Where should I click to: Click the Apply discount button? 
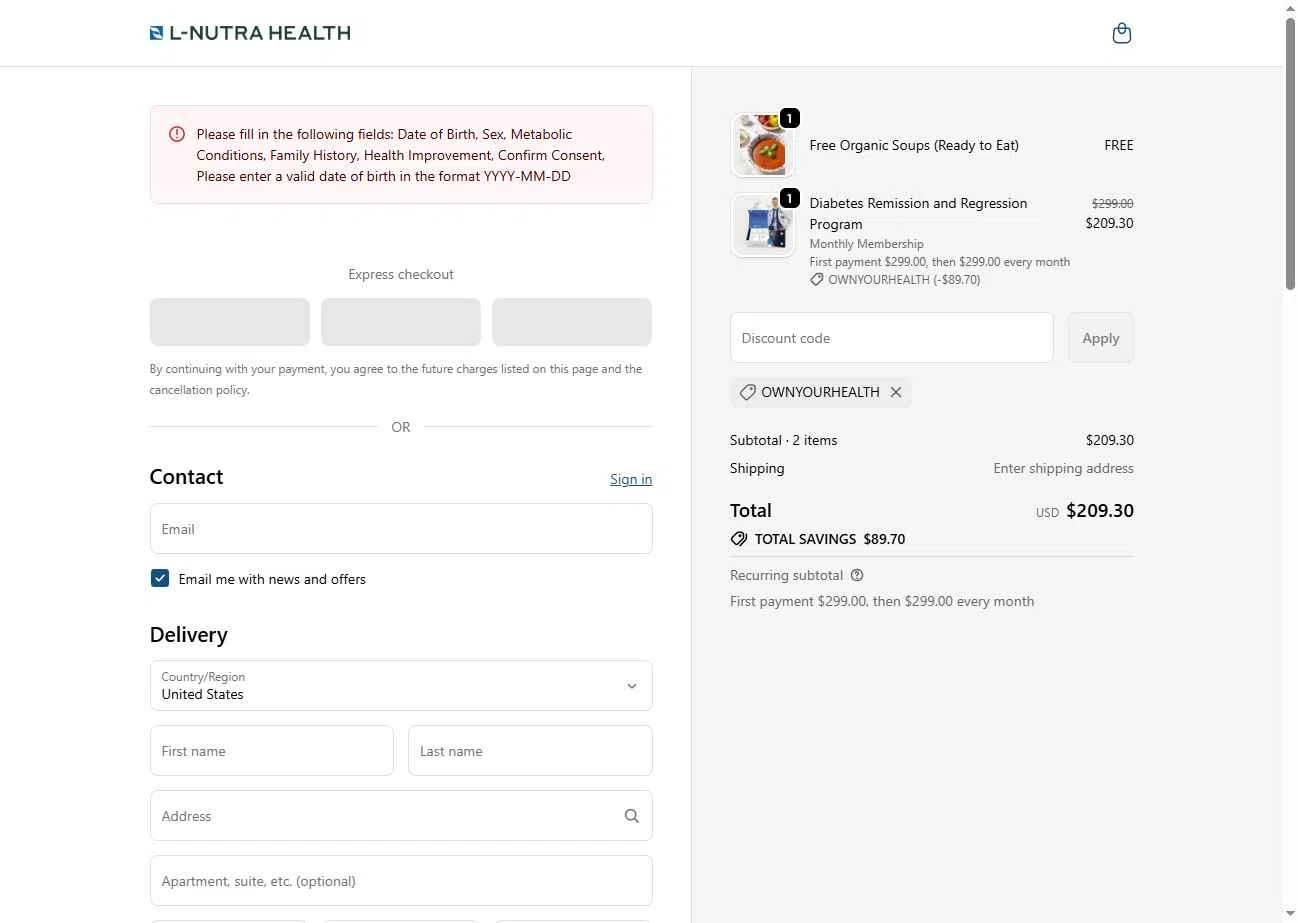pos(1101,338)
